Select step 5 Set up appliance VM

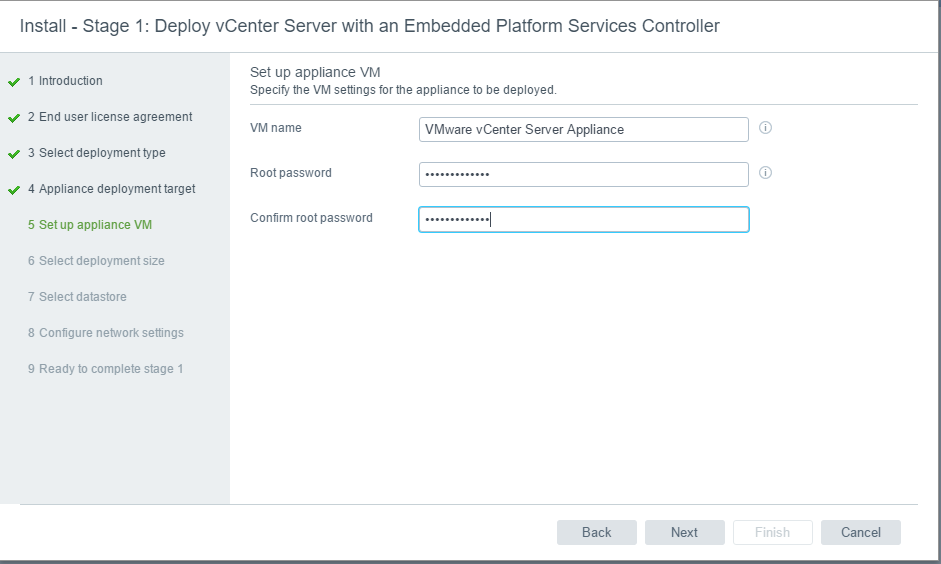click(90, 225)
